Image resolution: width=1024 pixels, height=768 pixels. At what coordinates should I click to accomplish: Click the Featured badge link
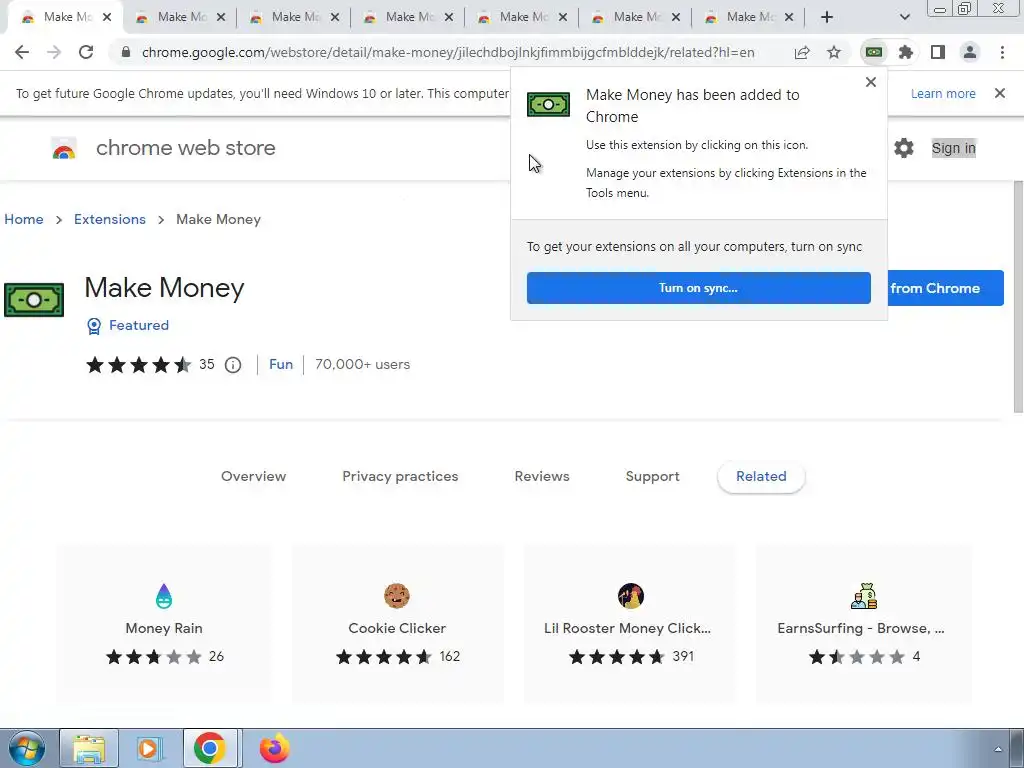click(128, 325)
